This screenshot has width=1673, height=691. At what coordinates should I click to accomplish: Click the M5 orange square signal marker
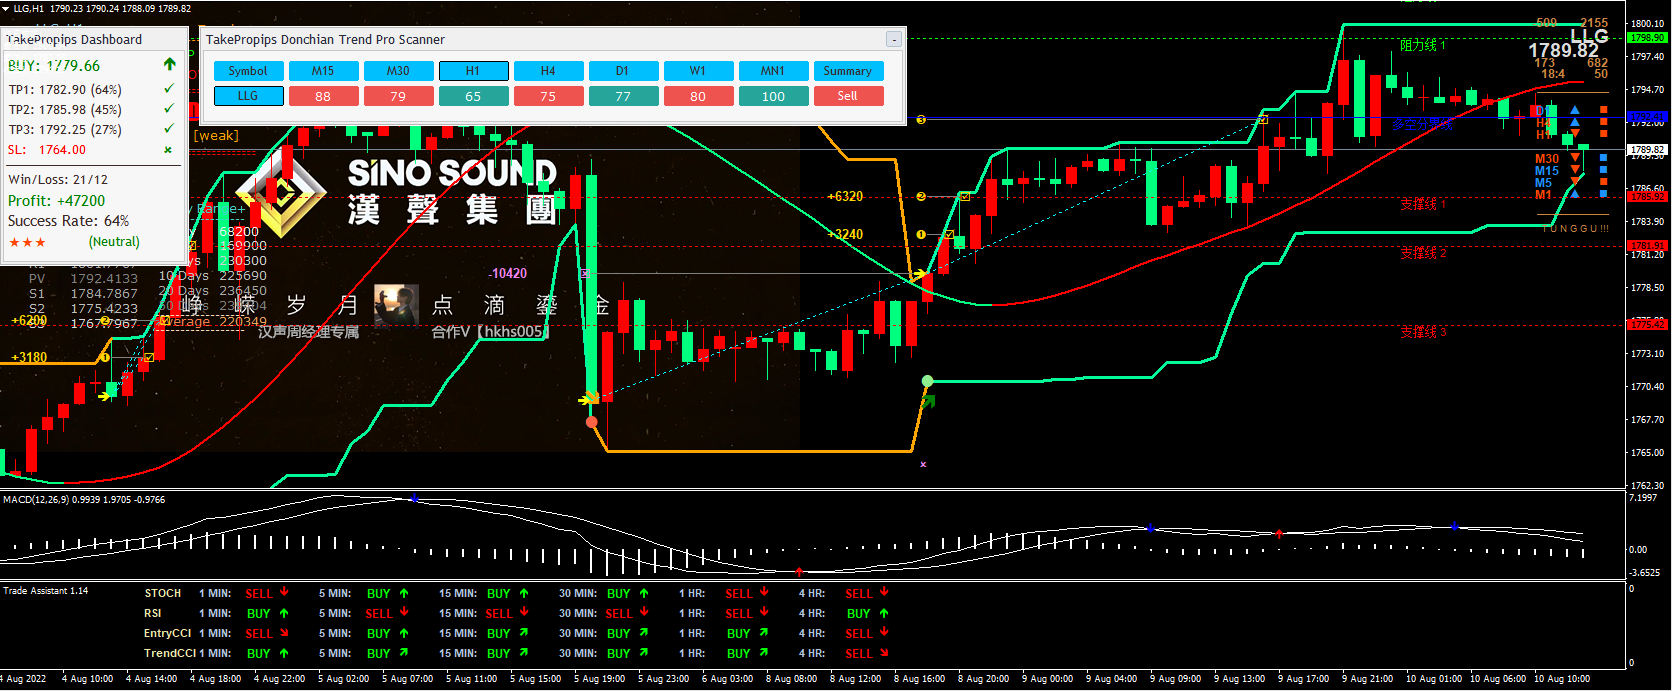click(1604, 181)
